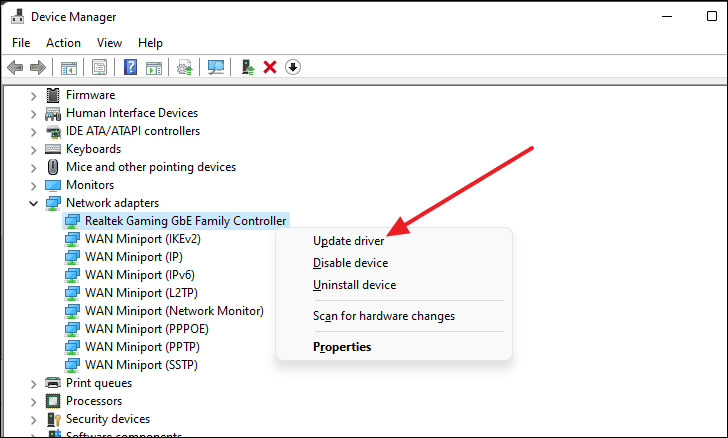Expand the IDE ATA/ATAPI controllers node

(x=33, y=132)
